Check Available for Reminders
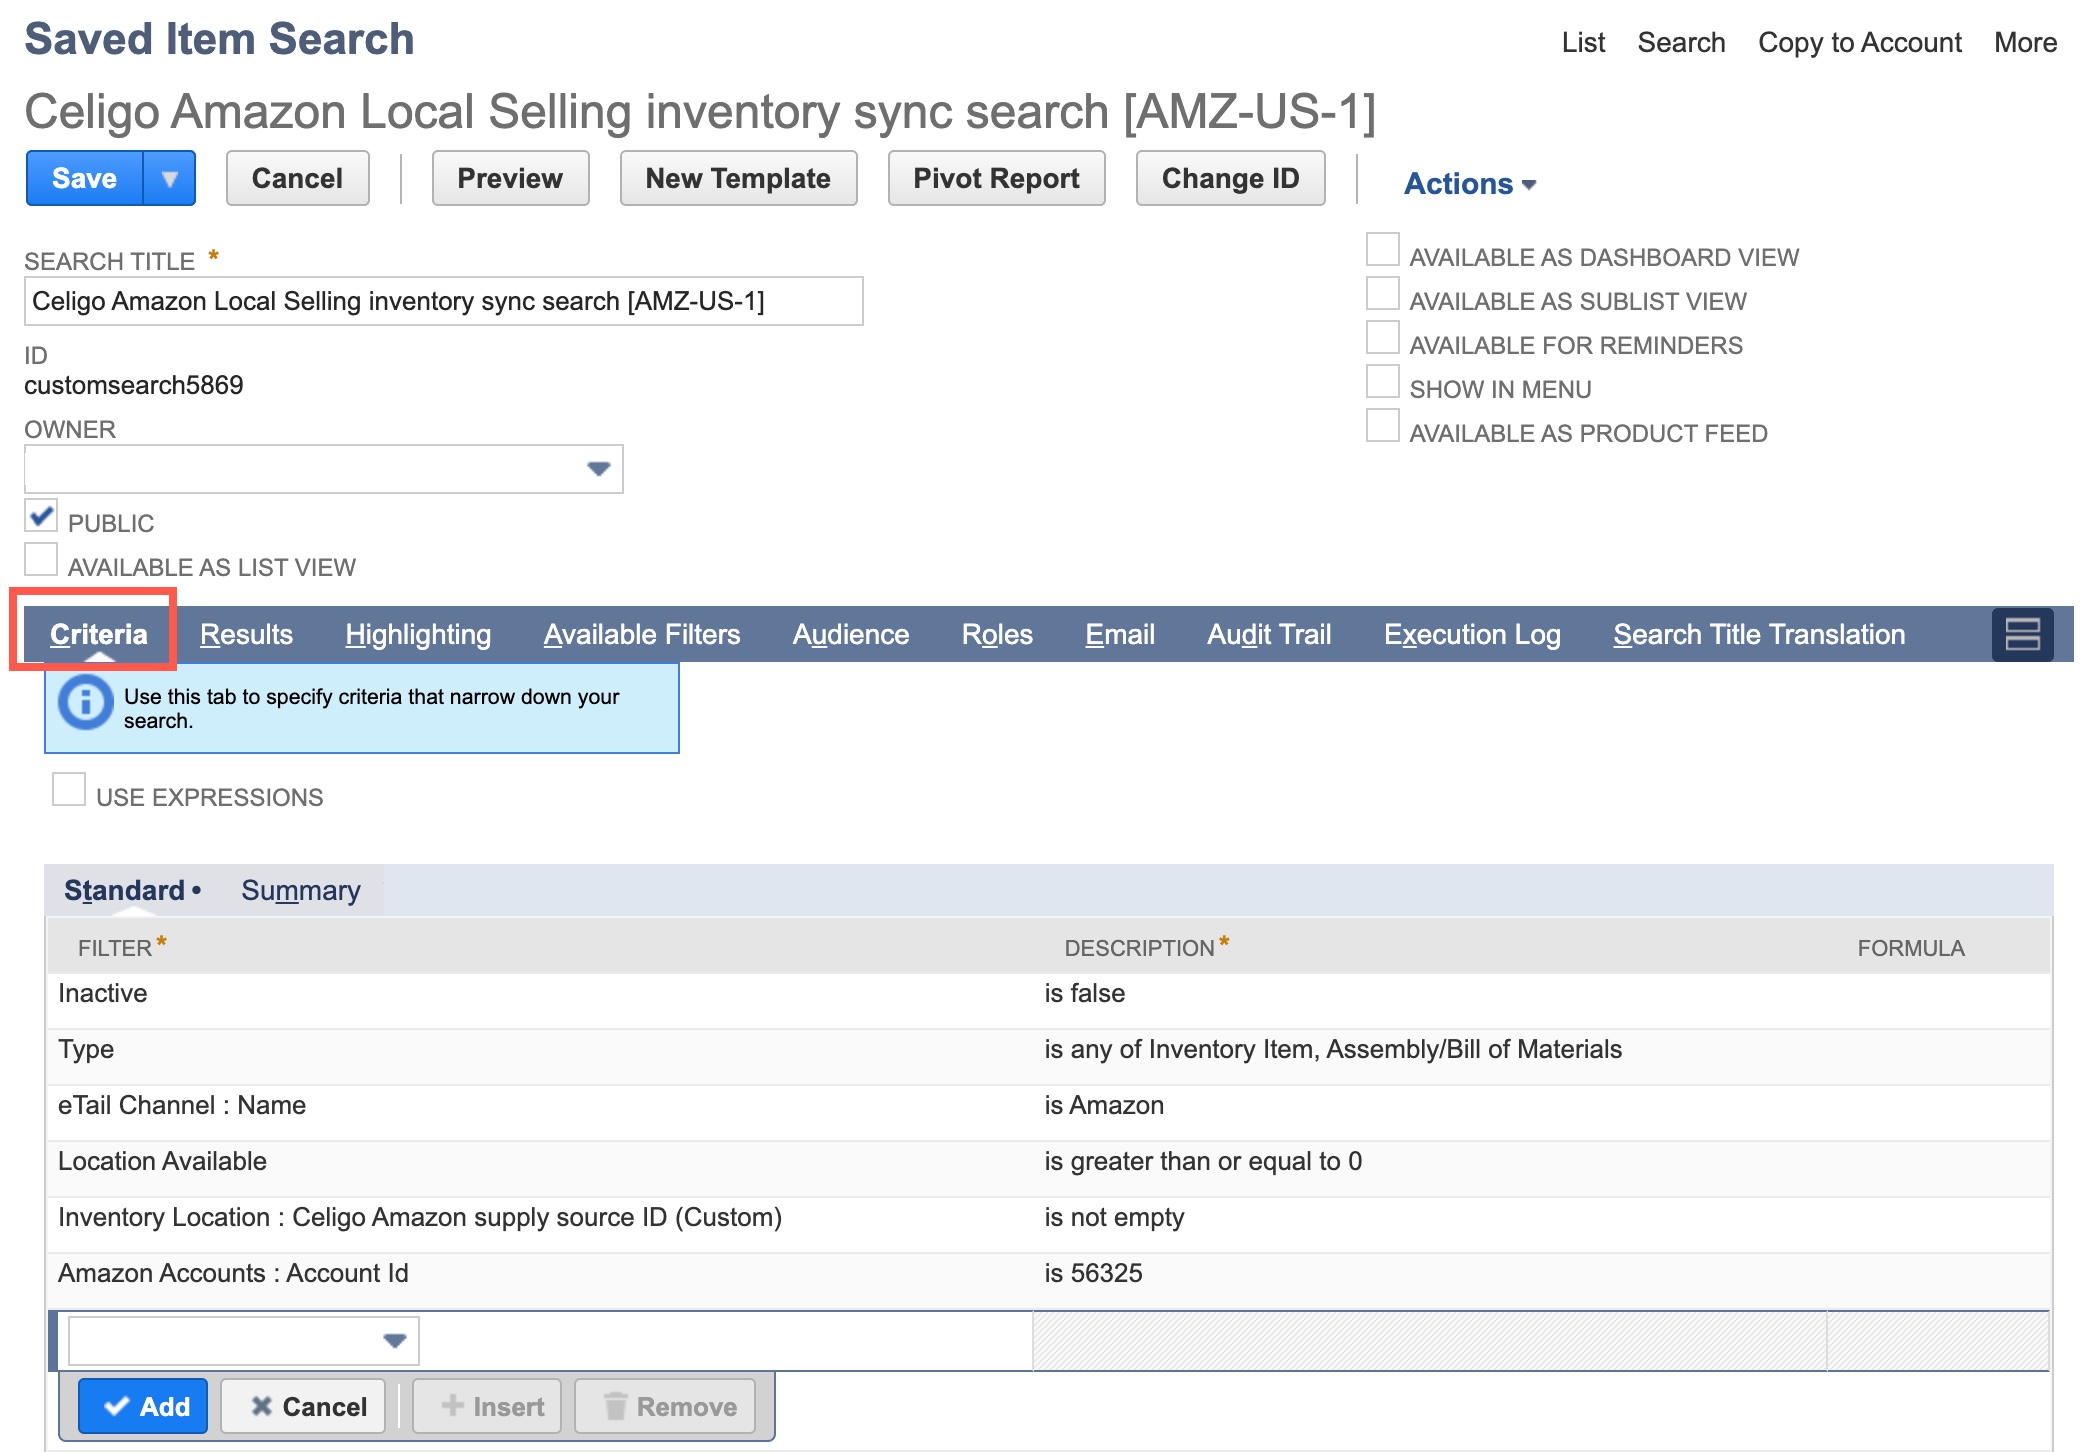 coord(1382,338)
